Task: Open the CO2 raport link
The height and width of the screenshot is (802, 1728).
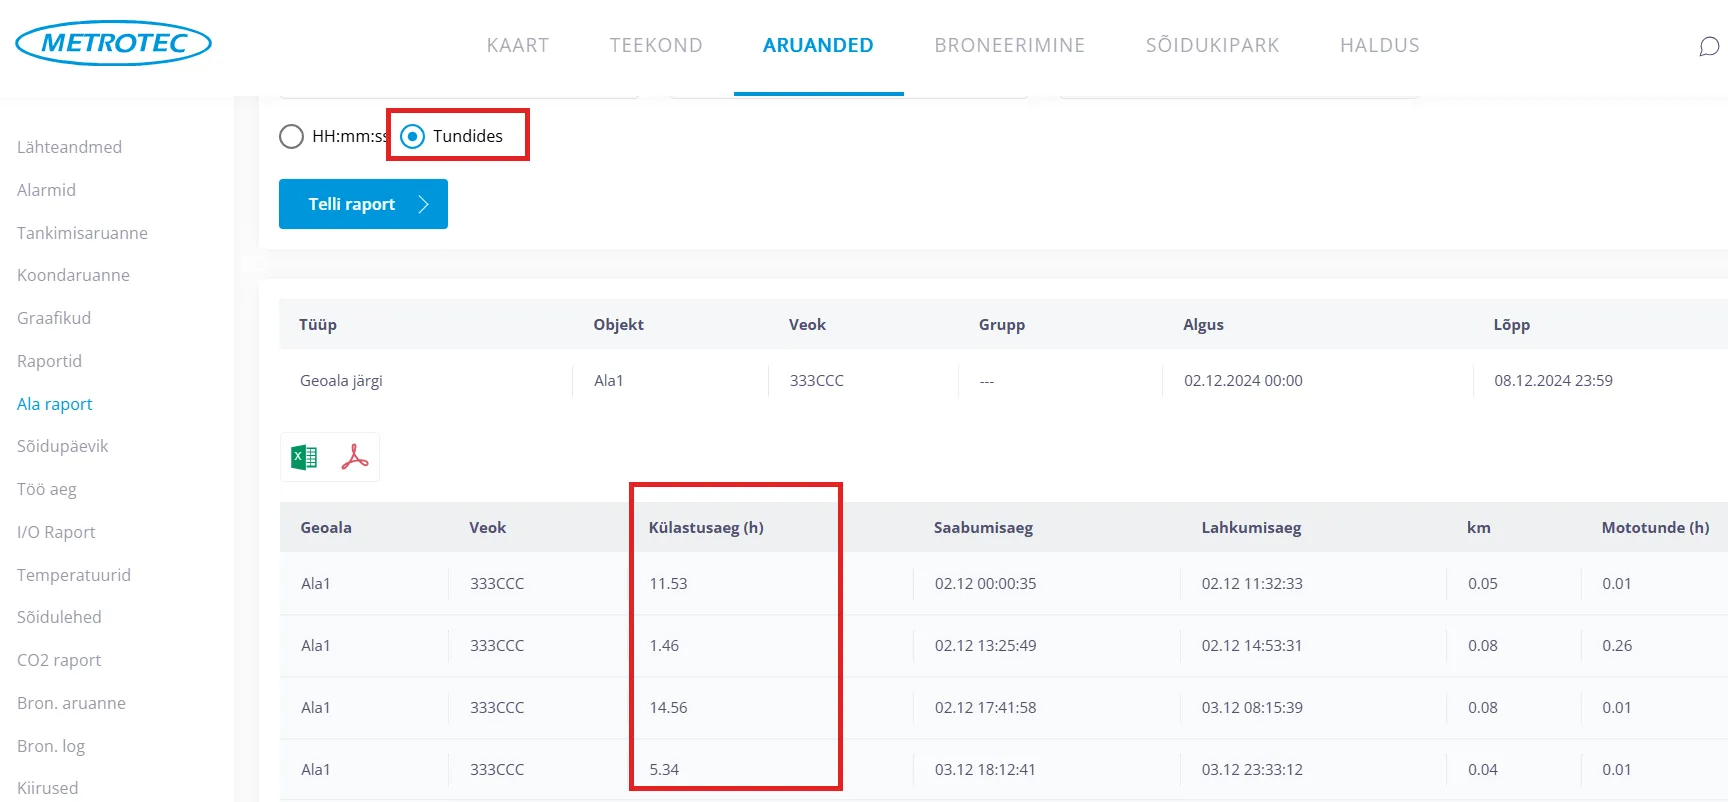Action: coord(59,660)
